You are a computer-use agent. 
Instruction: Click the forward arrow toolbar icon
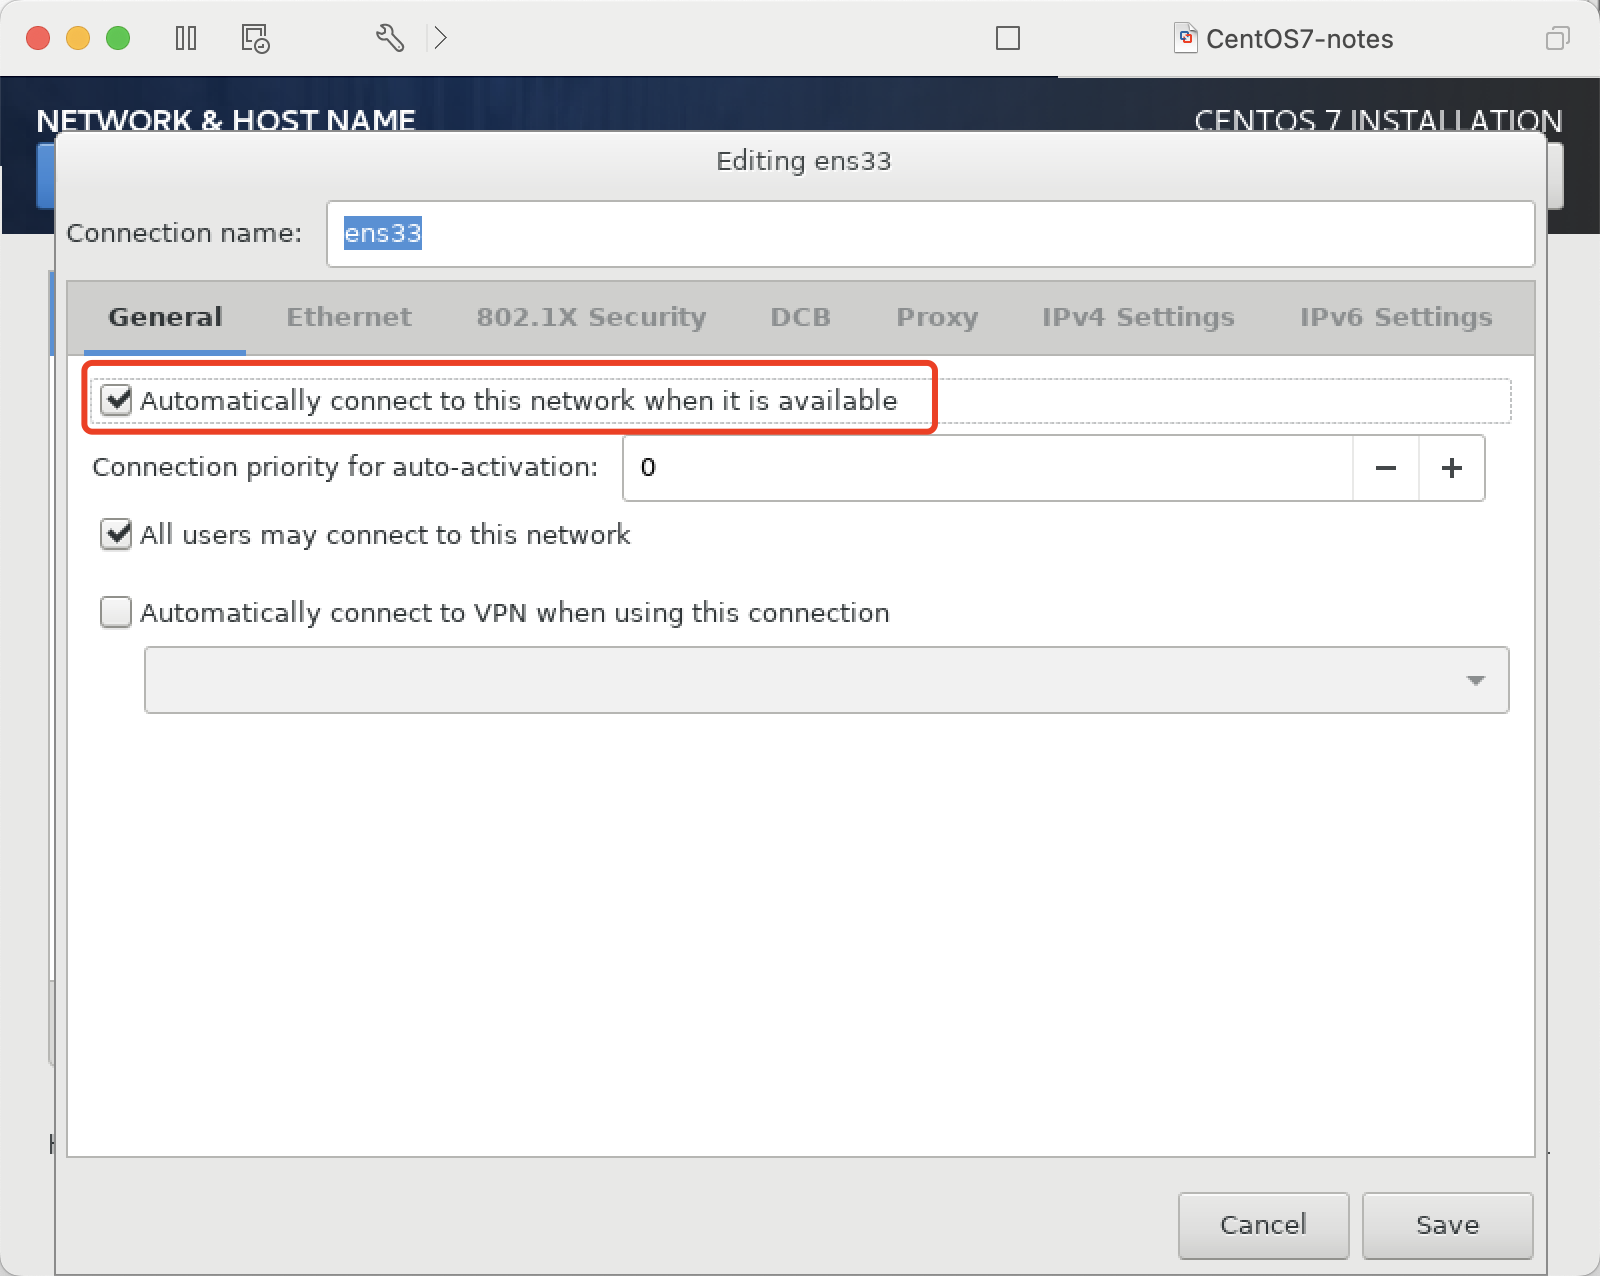click(440, 38)
